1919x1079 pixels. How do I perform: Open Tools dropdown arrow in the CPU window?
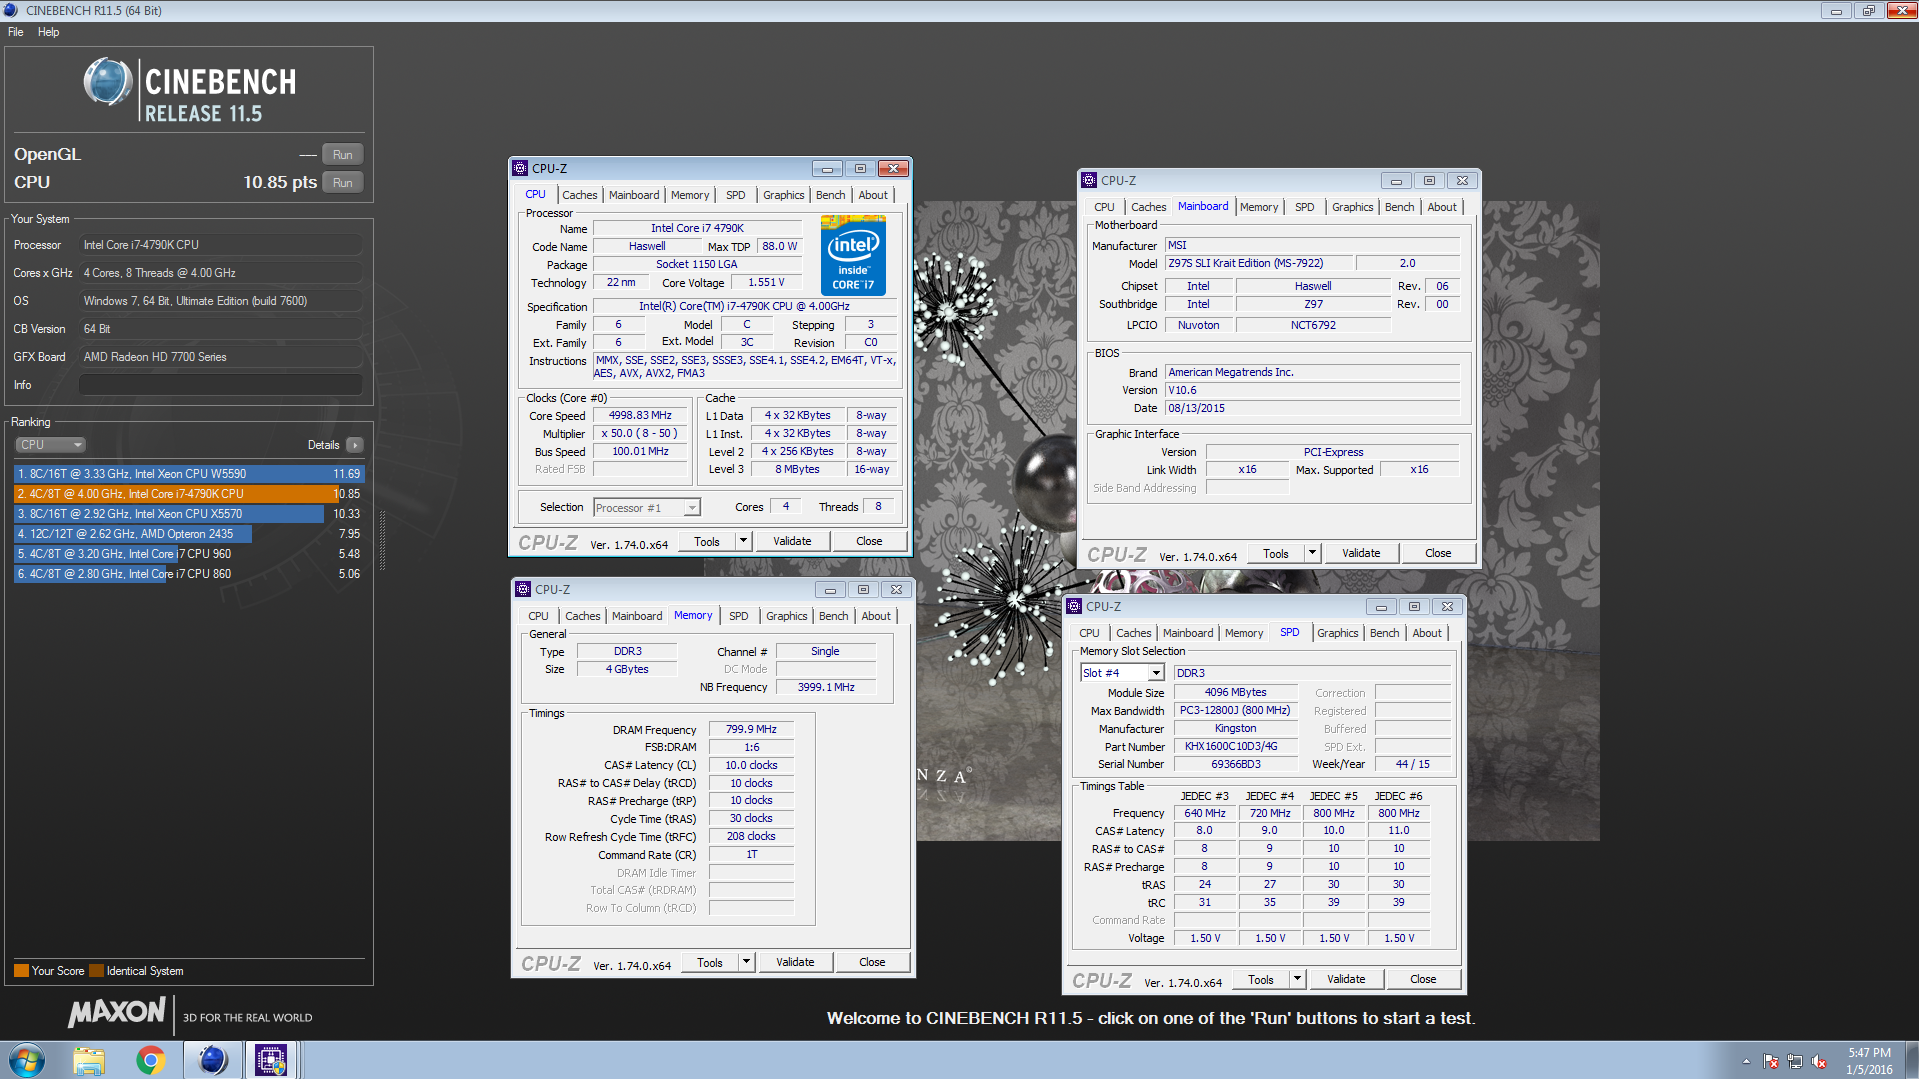click(743, 541)
